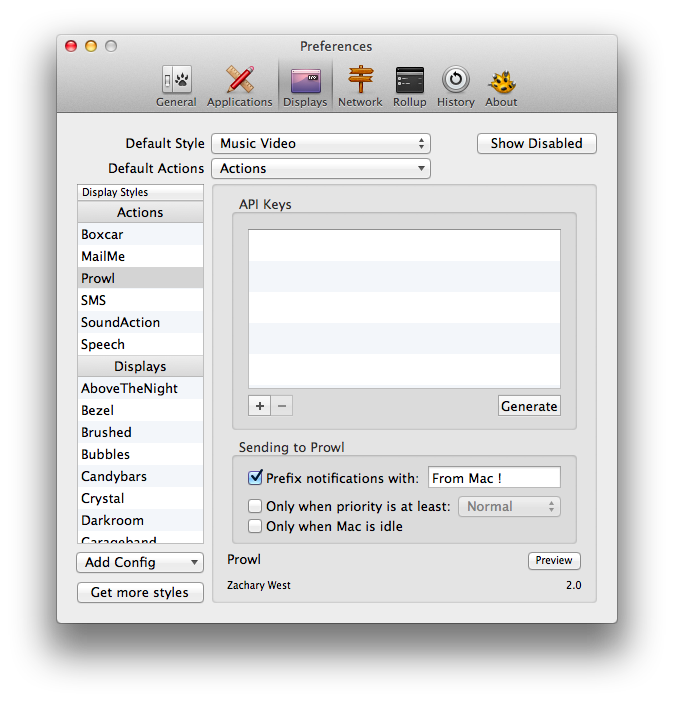Open the Default Actions dropdown
This screenshot has height=702, width=674.
point(321,168)
